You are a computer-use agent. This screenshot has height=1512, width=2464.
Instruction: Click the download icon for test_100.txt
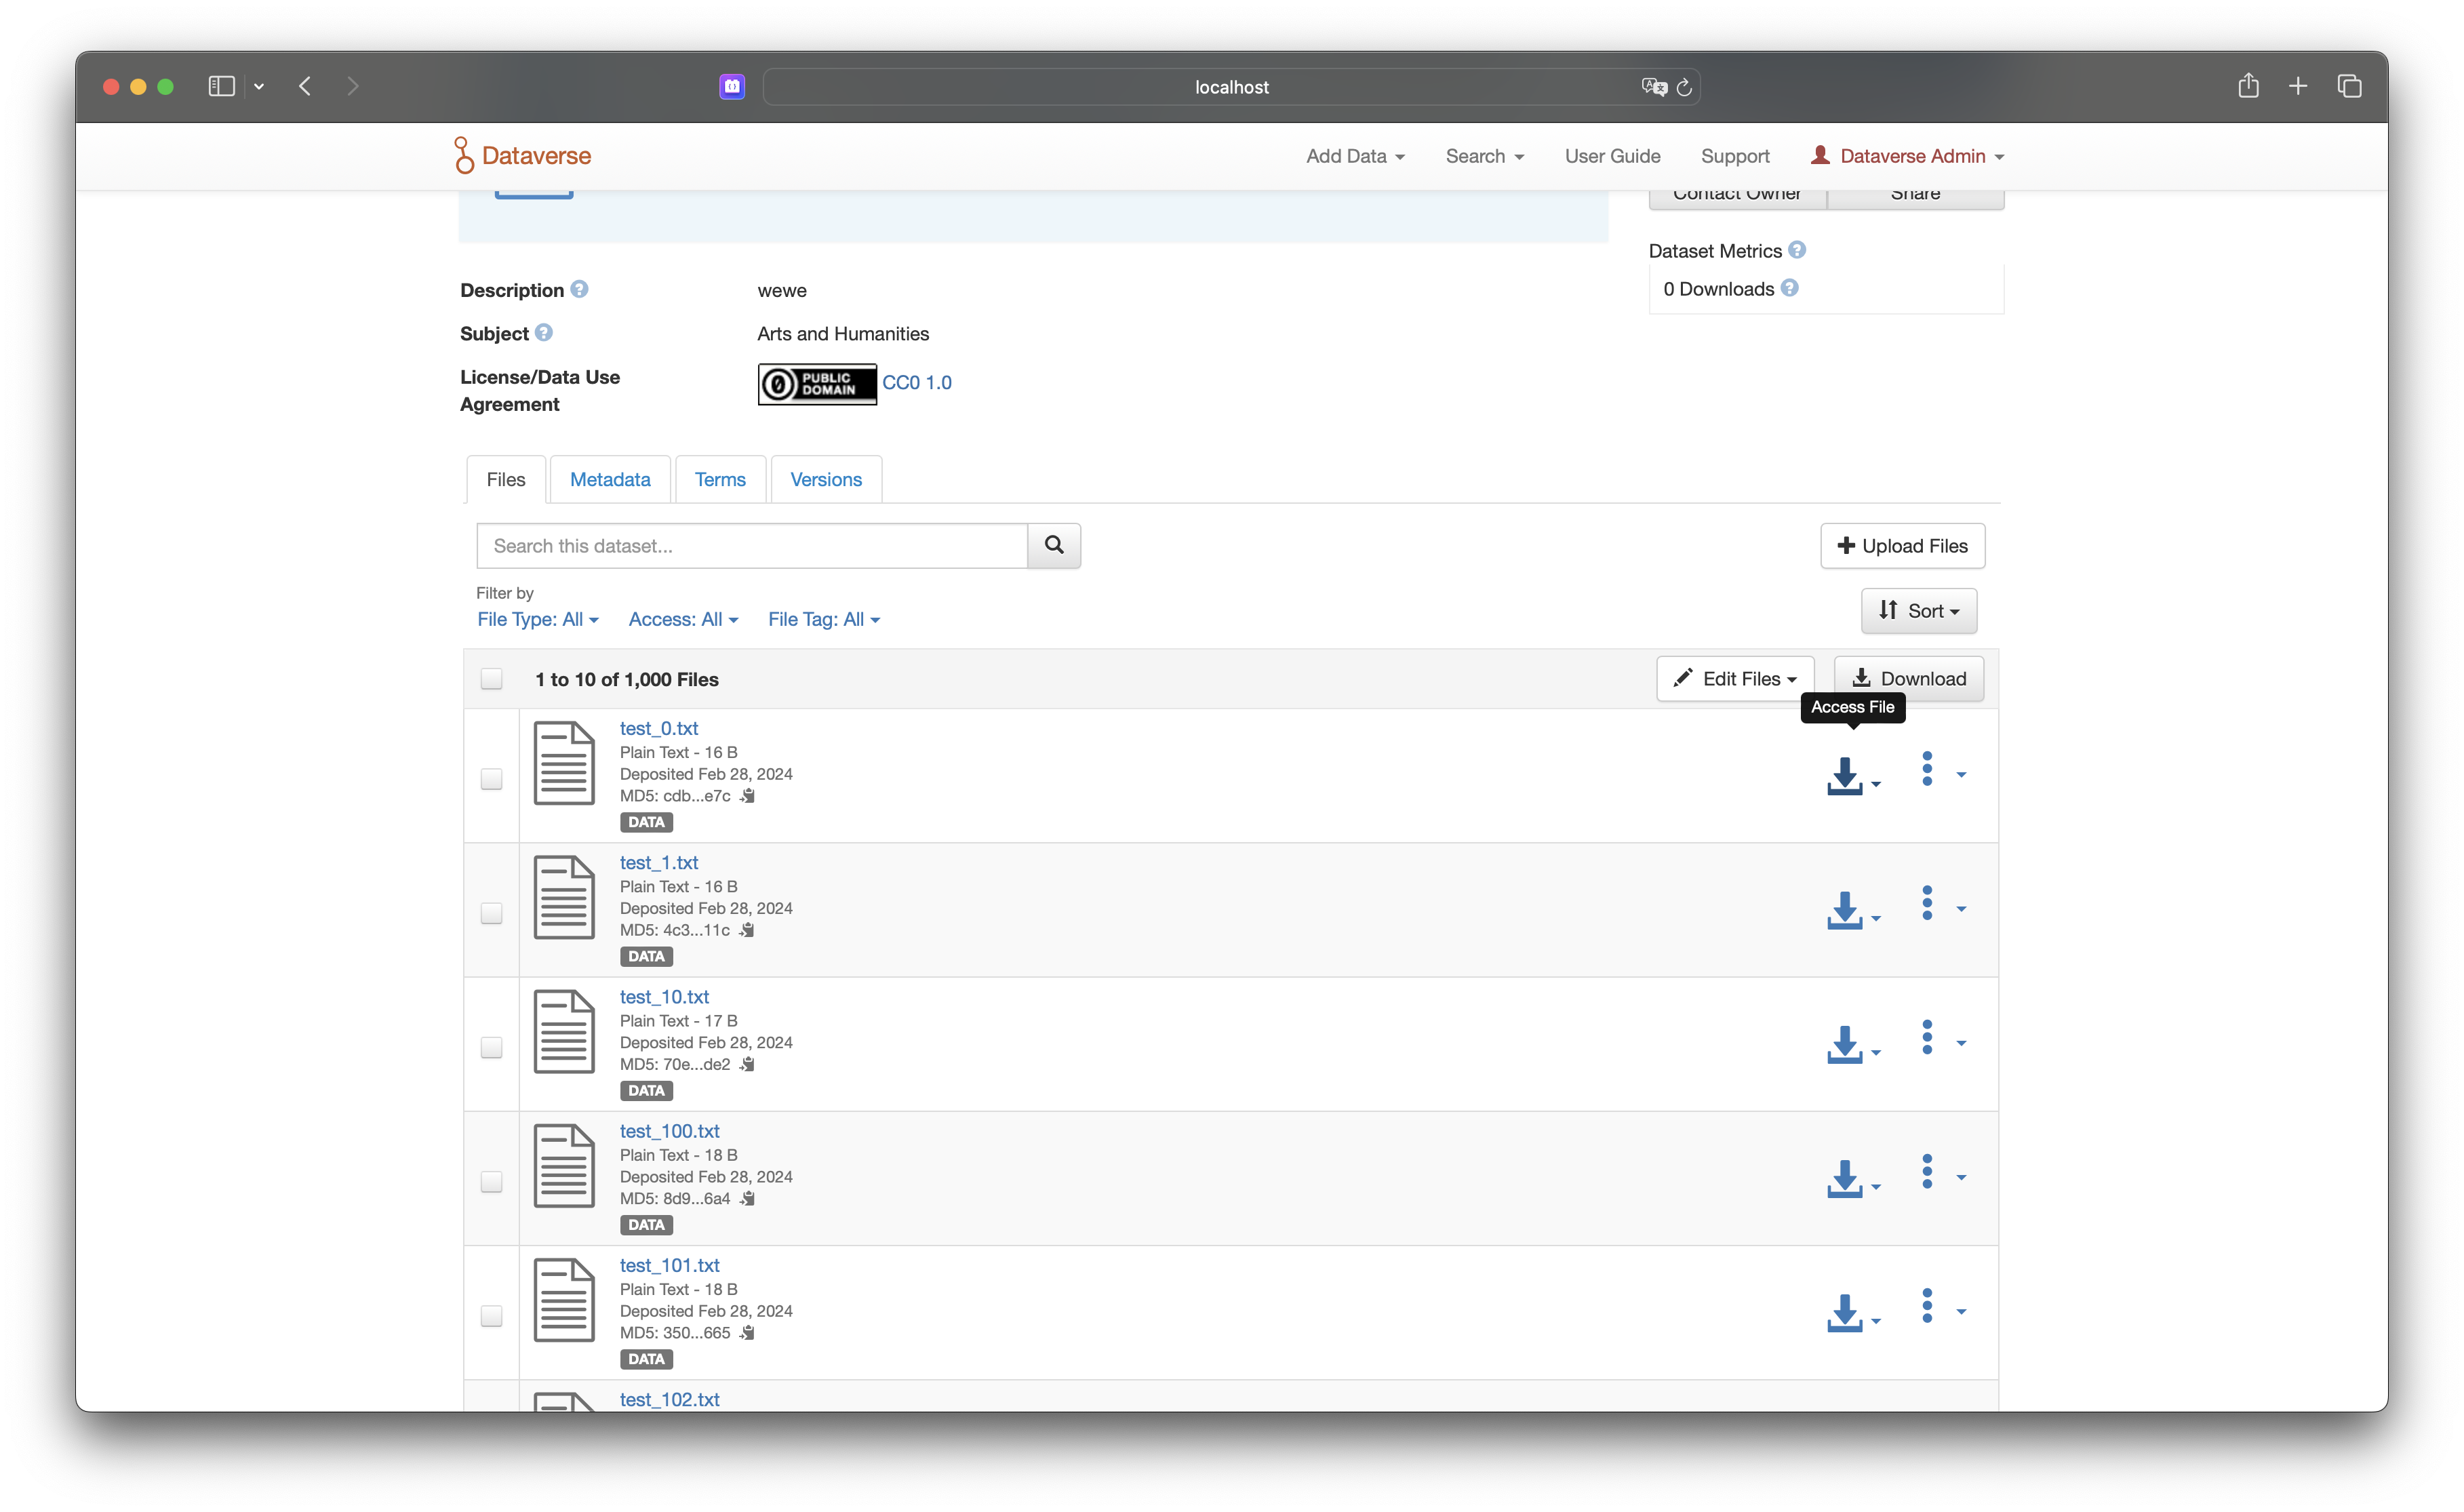tap(1845, 1179)
